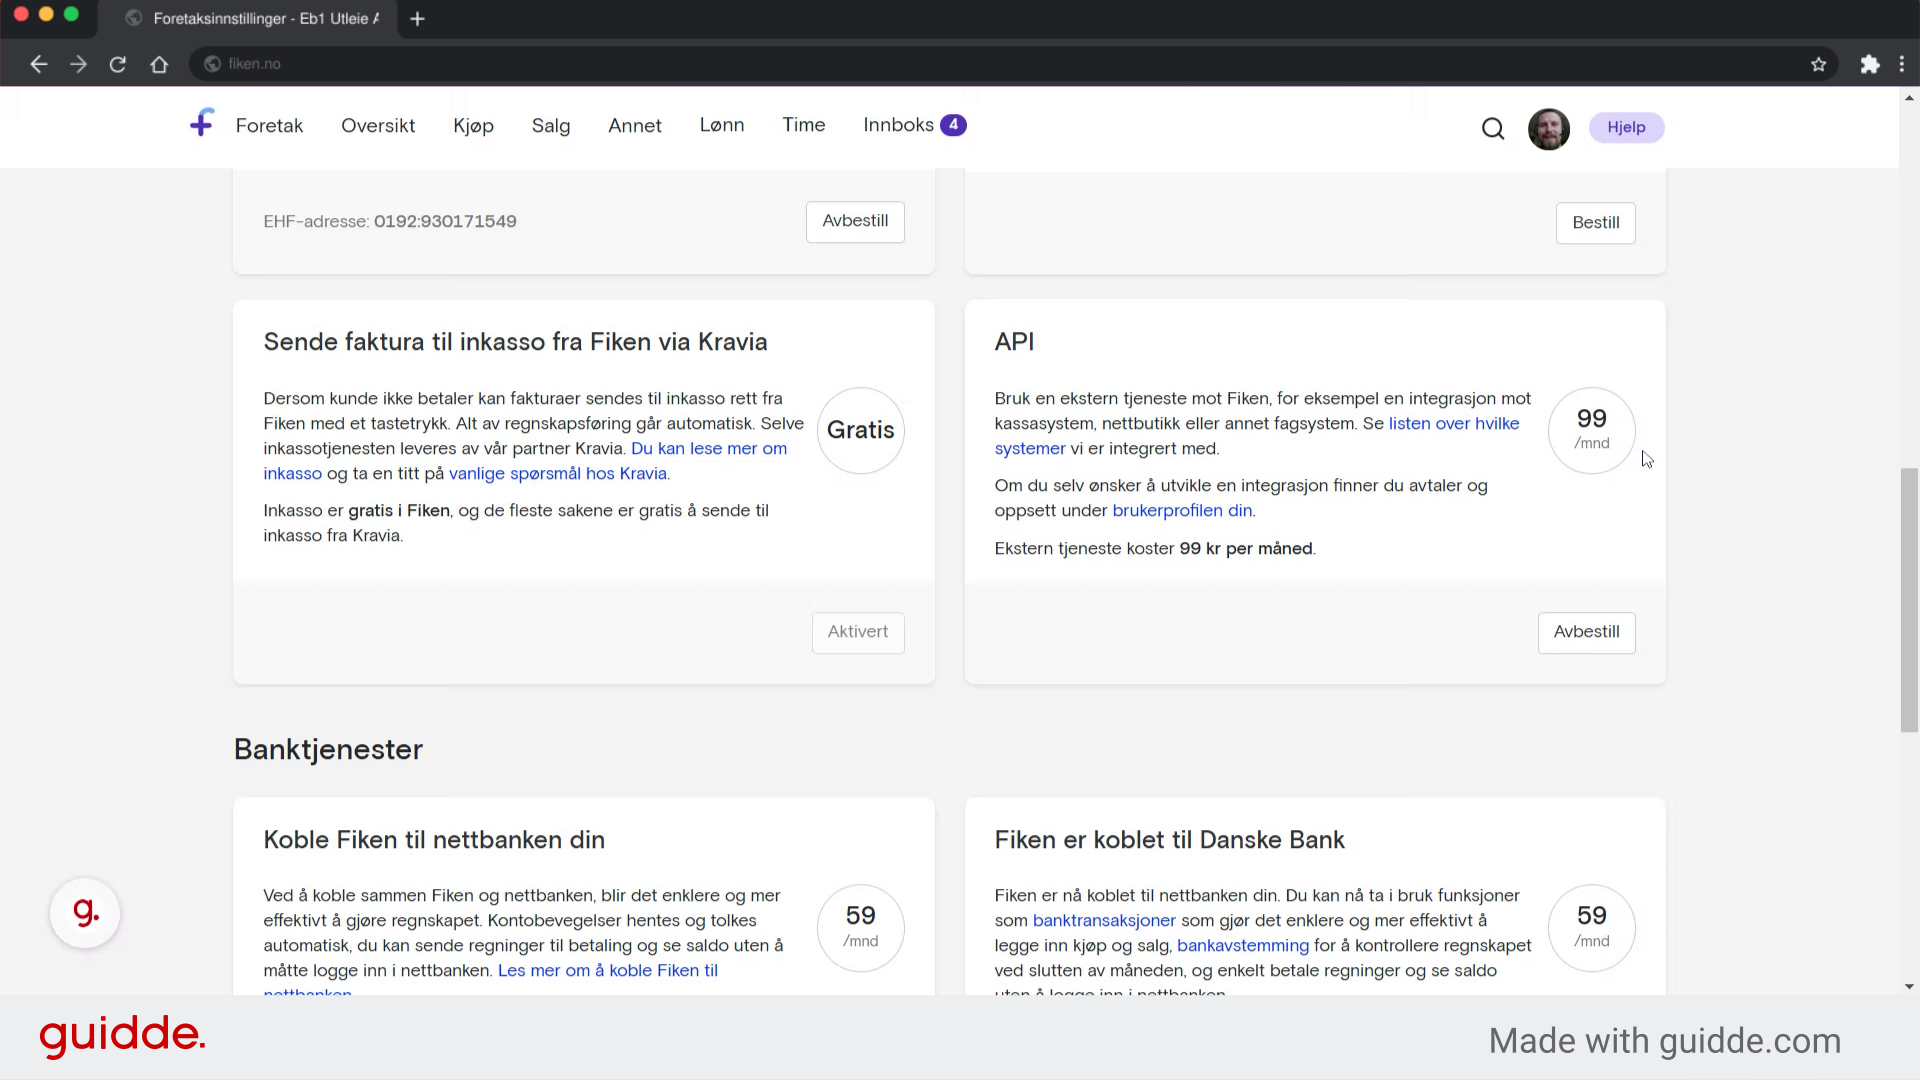Click Avbestill next to EHF-adresse
Screen dimensions: 1920x1080
point(855,221)
